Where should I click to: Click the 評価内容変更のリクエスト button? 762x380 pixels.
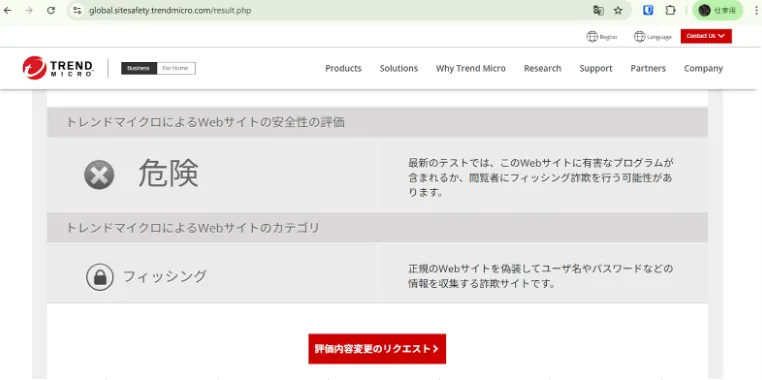(x=377, y=348)
